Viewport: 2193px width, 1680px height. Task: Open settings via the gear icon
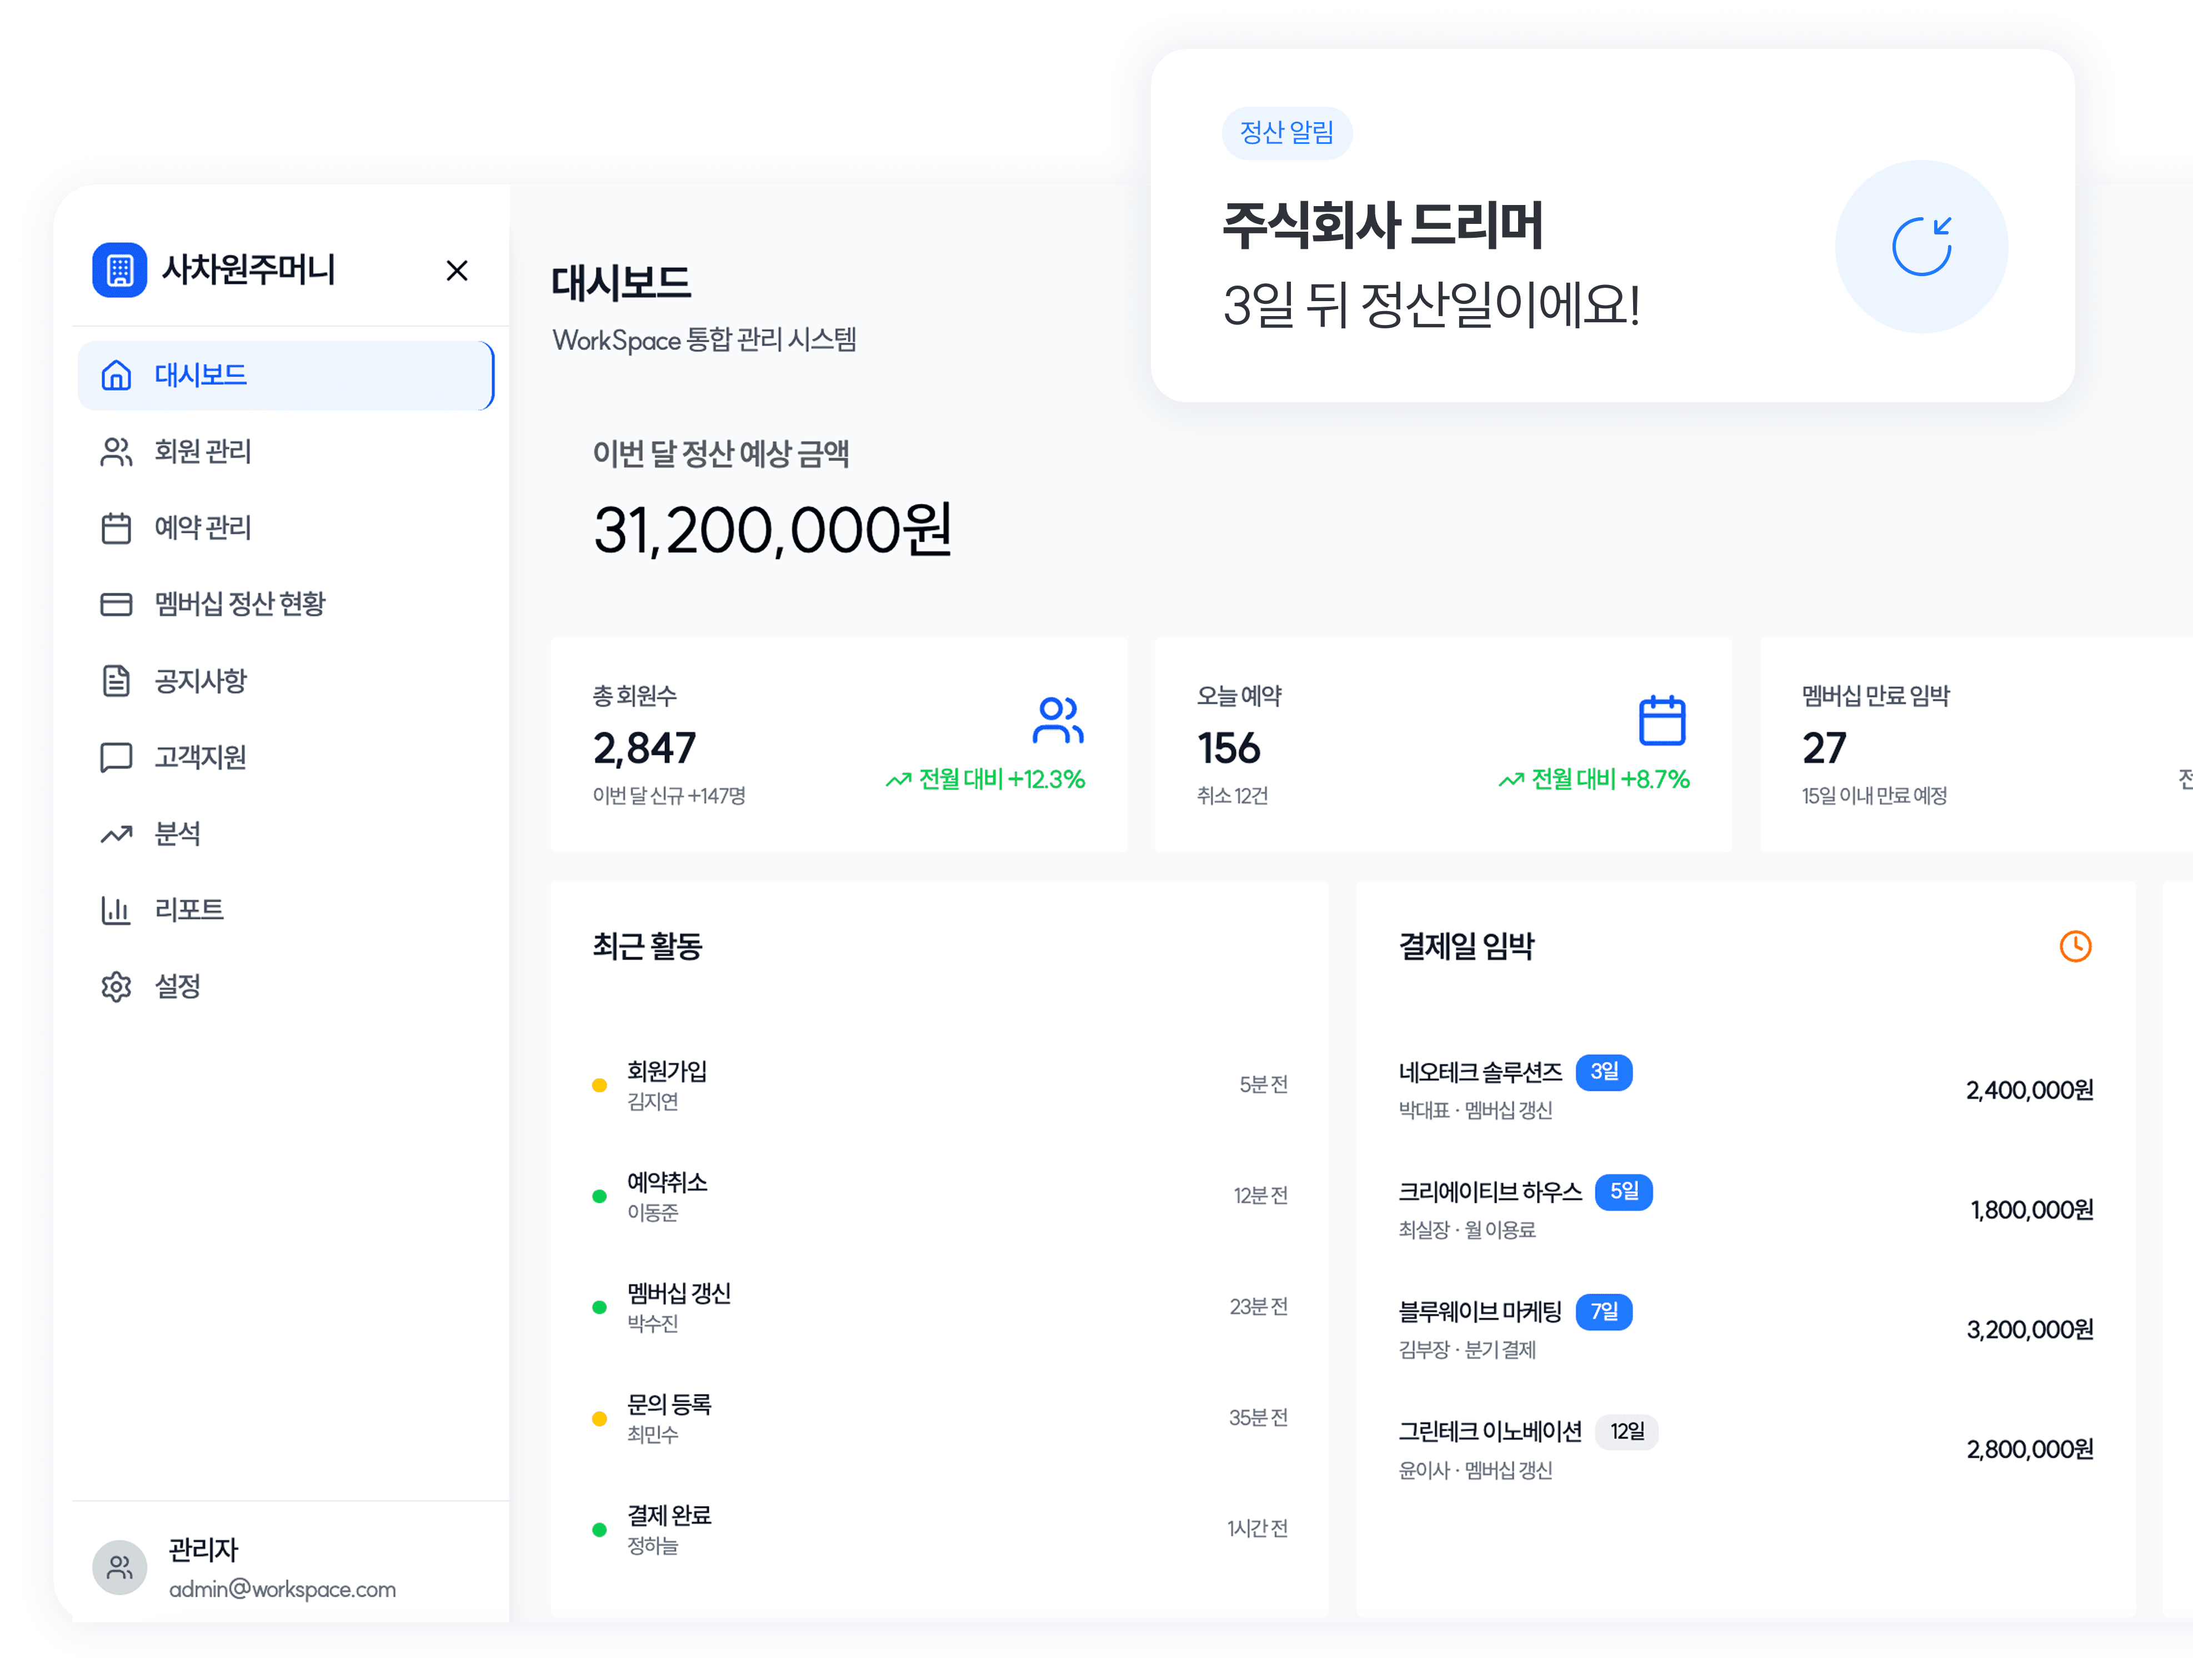point(116,987)
